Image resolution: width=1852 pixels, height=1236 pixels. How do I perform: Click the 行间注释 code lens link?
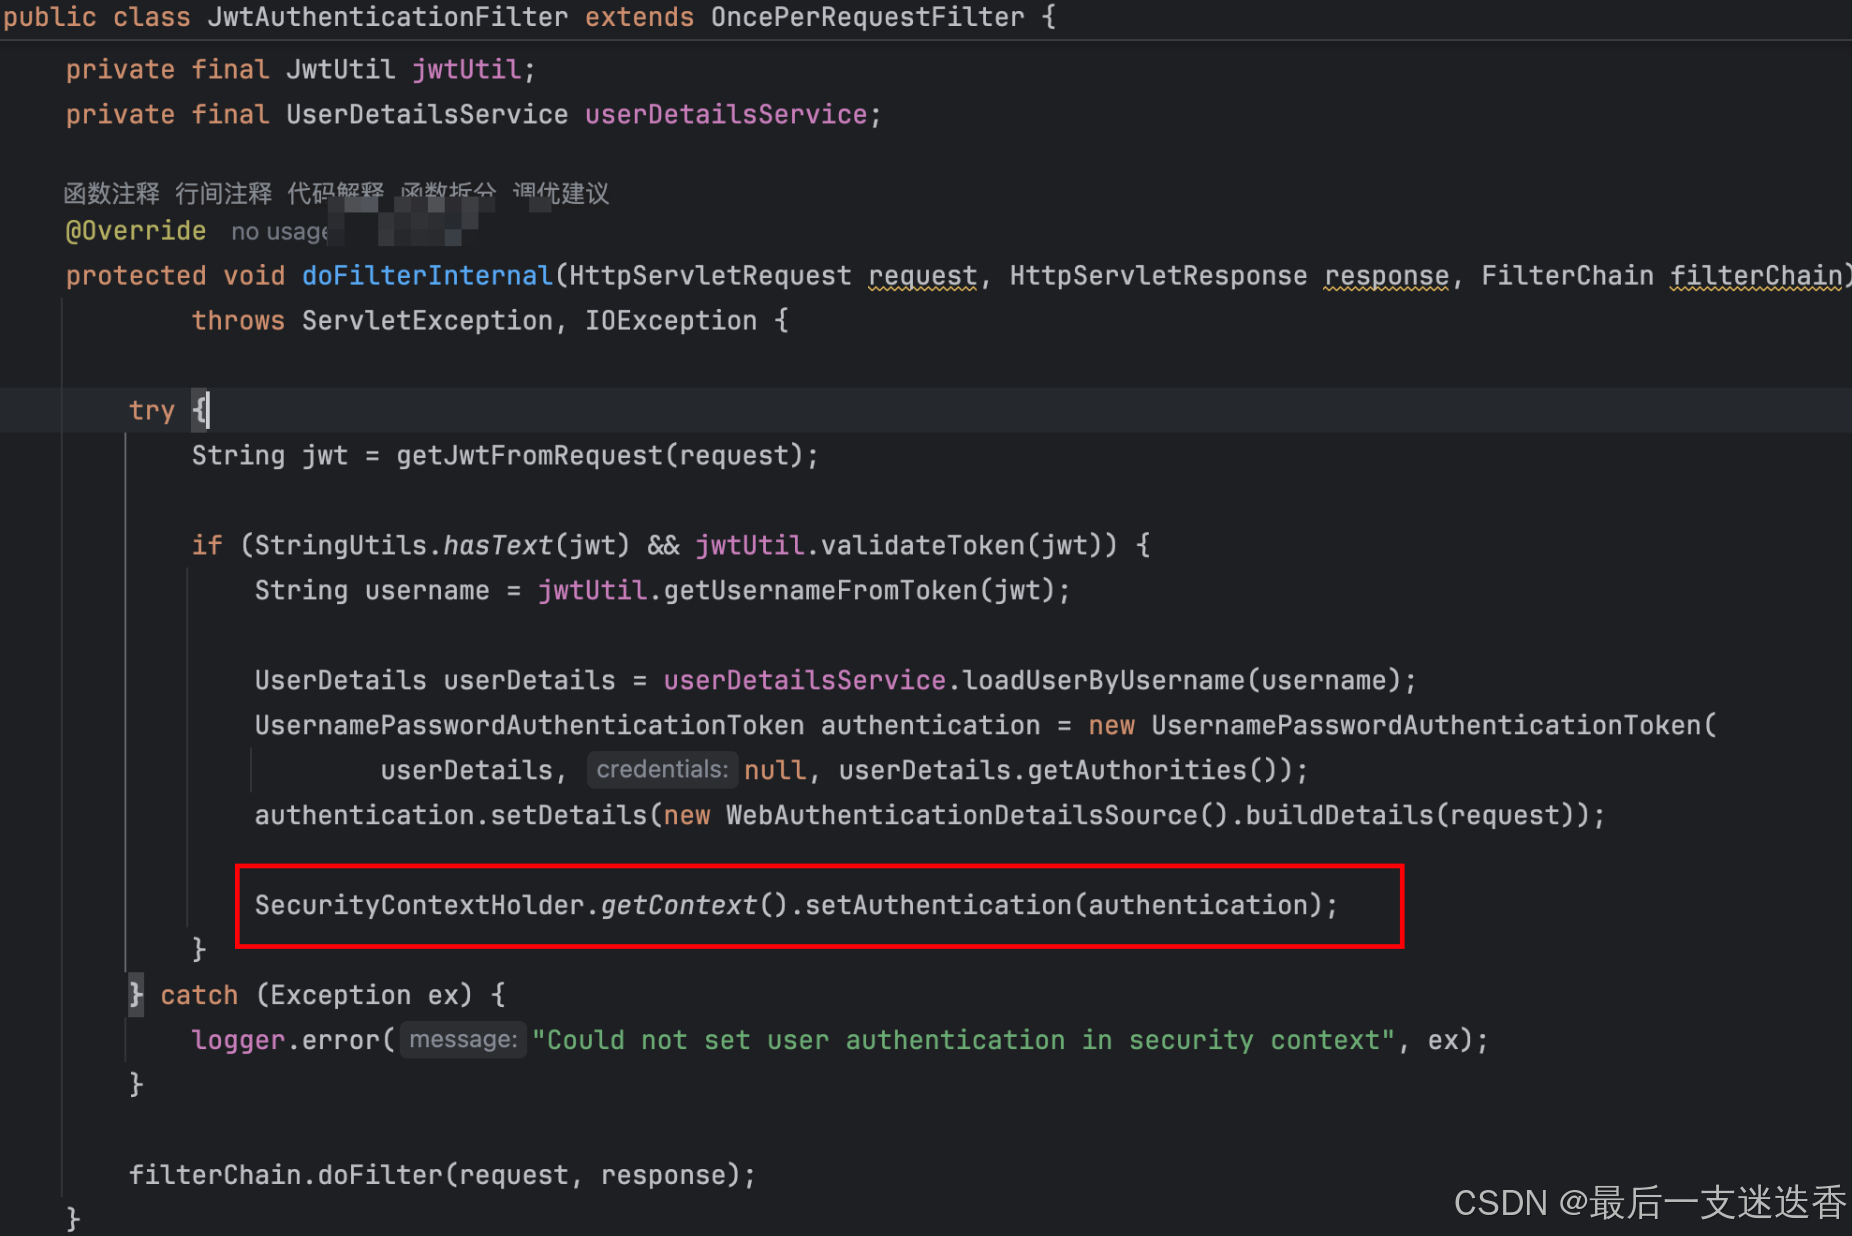pyautogui.click(x=223, y=193)
